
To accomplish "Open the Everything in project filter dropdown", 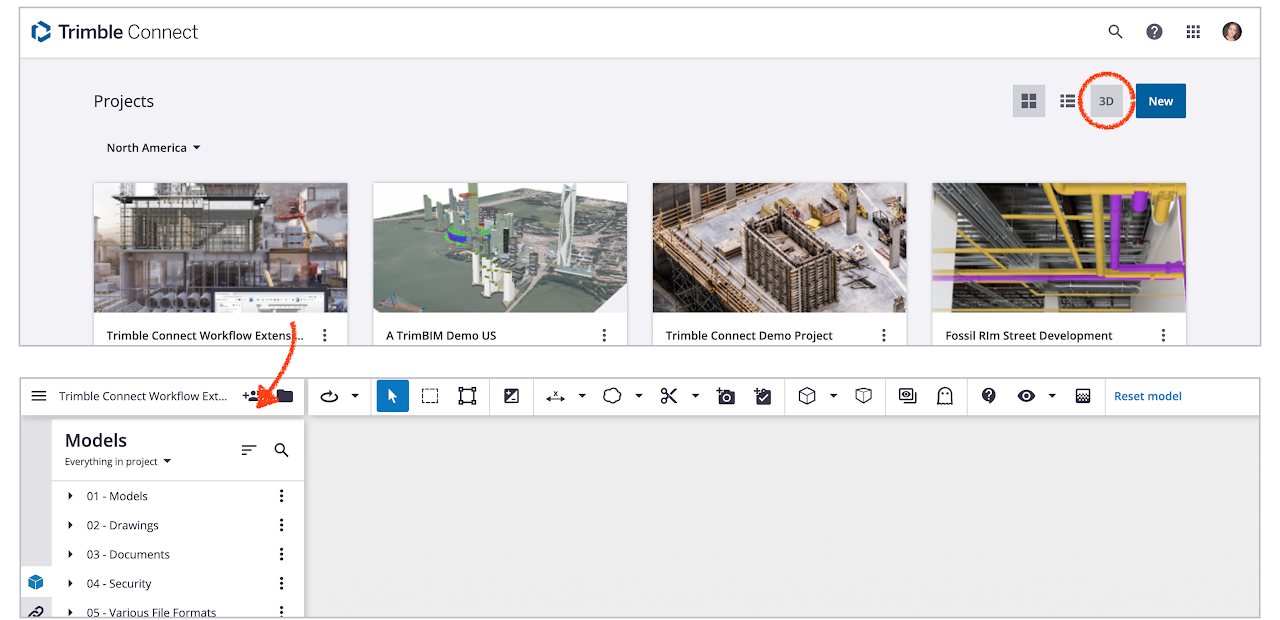I will coord(117,461).
